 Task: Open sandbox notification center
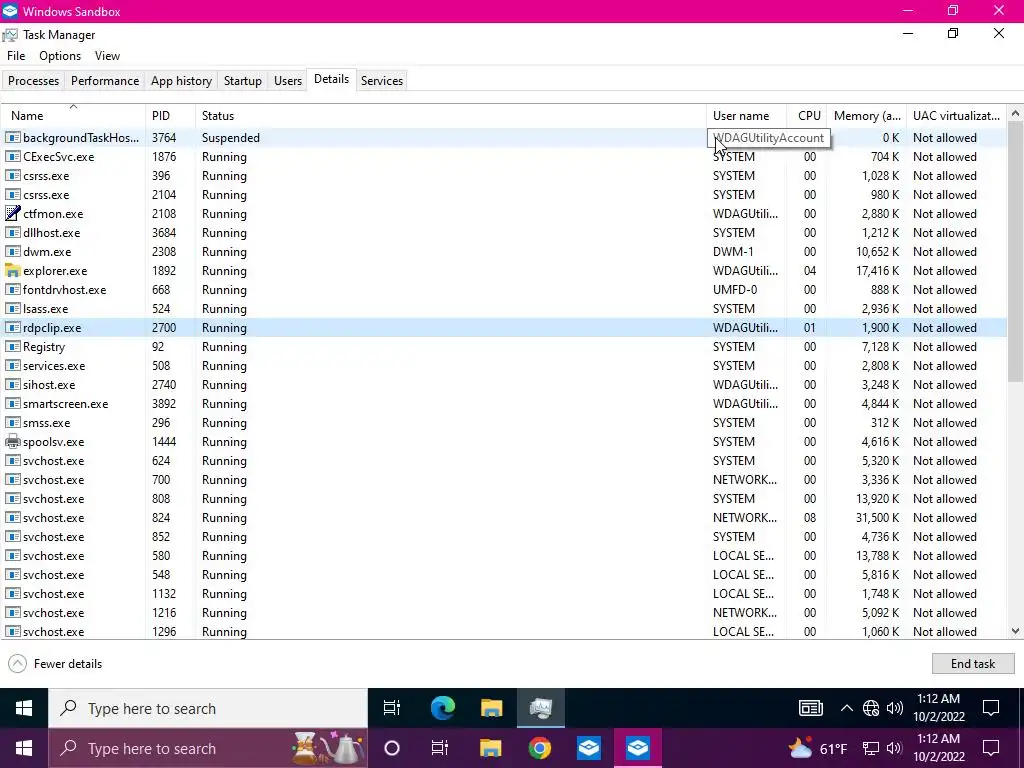(991, 708)
